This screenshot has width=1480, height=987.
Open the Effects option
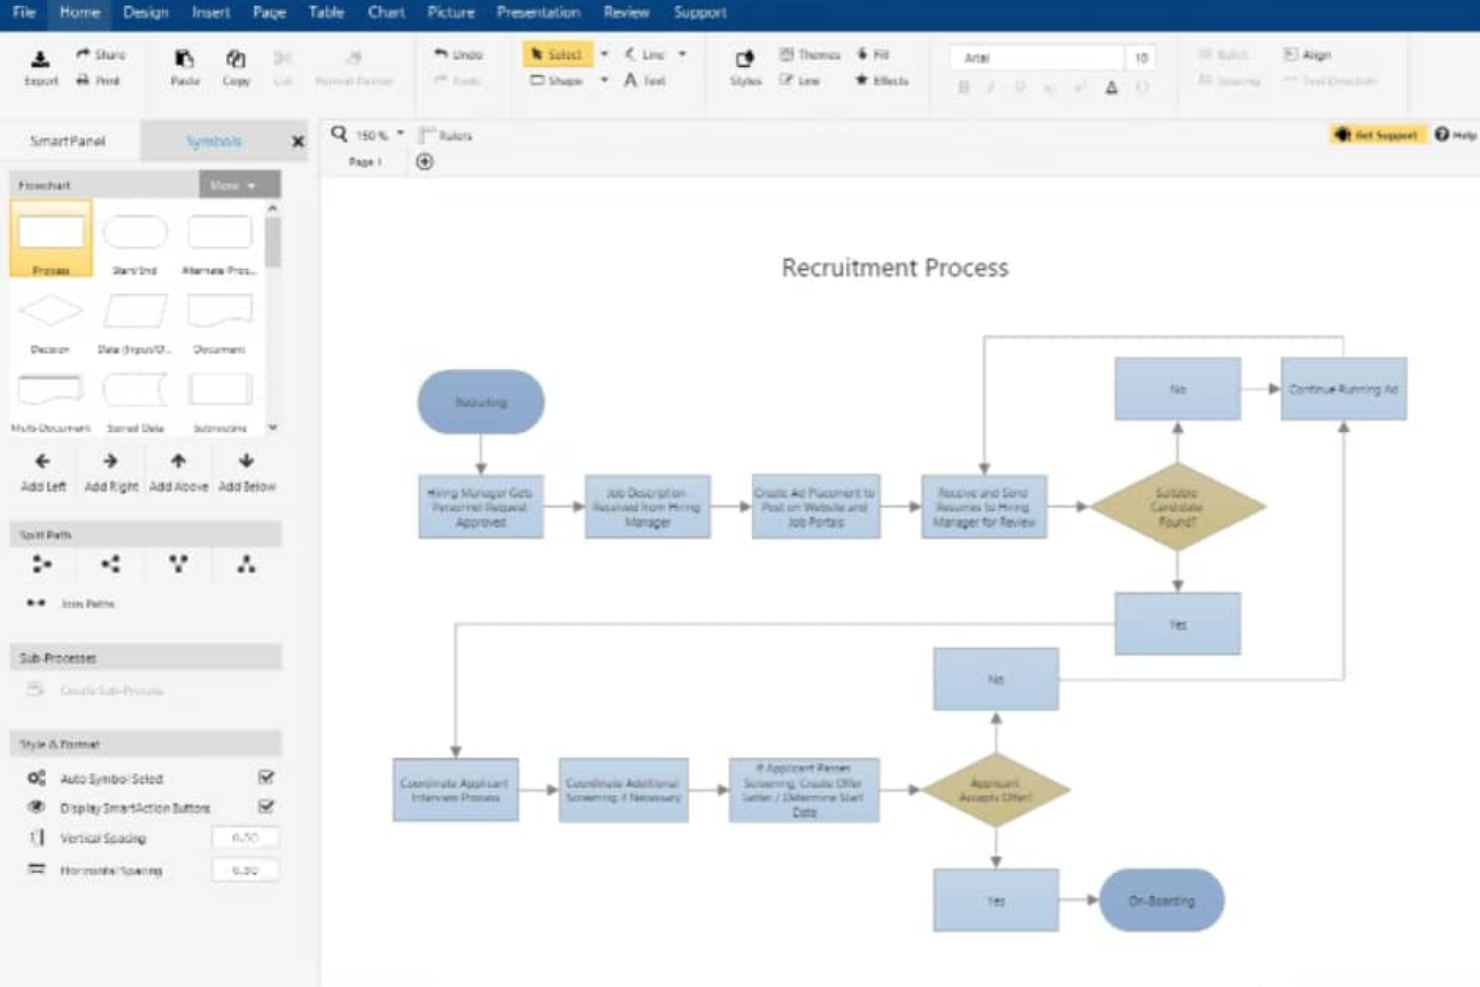[x=881, y=80]
